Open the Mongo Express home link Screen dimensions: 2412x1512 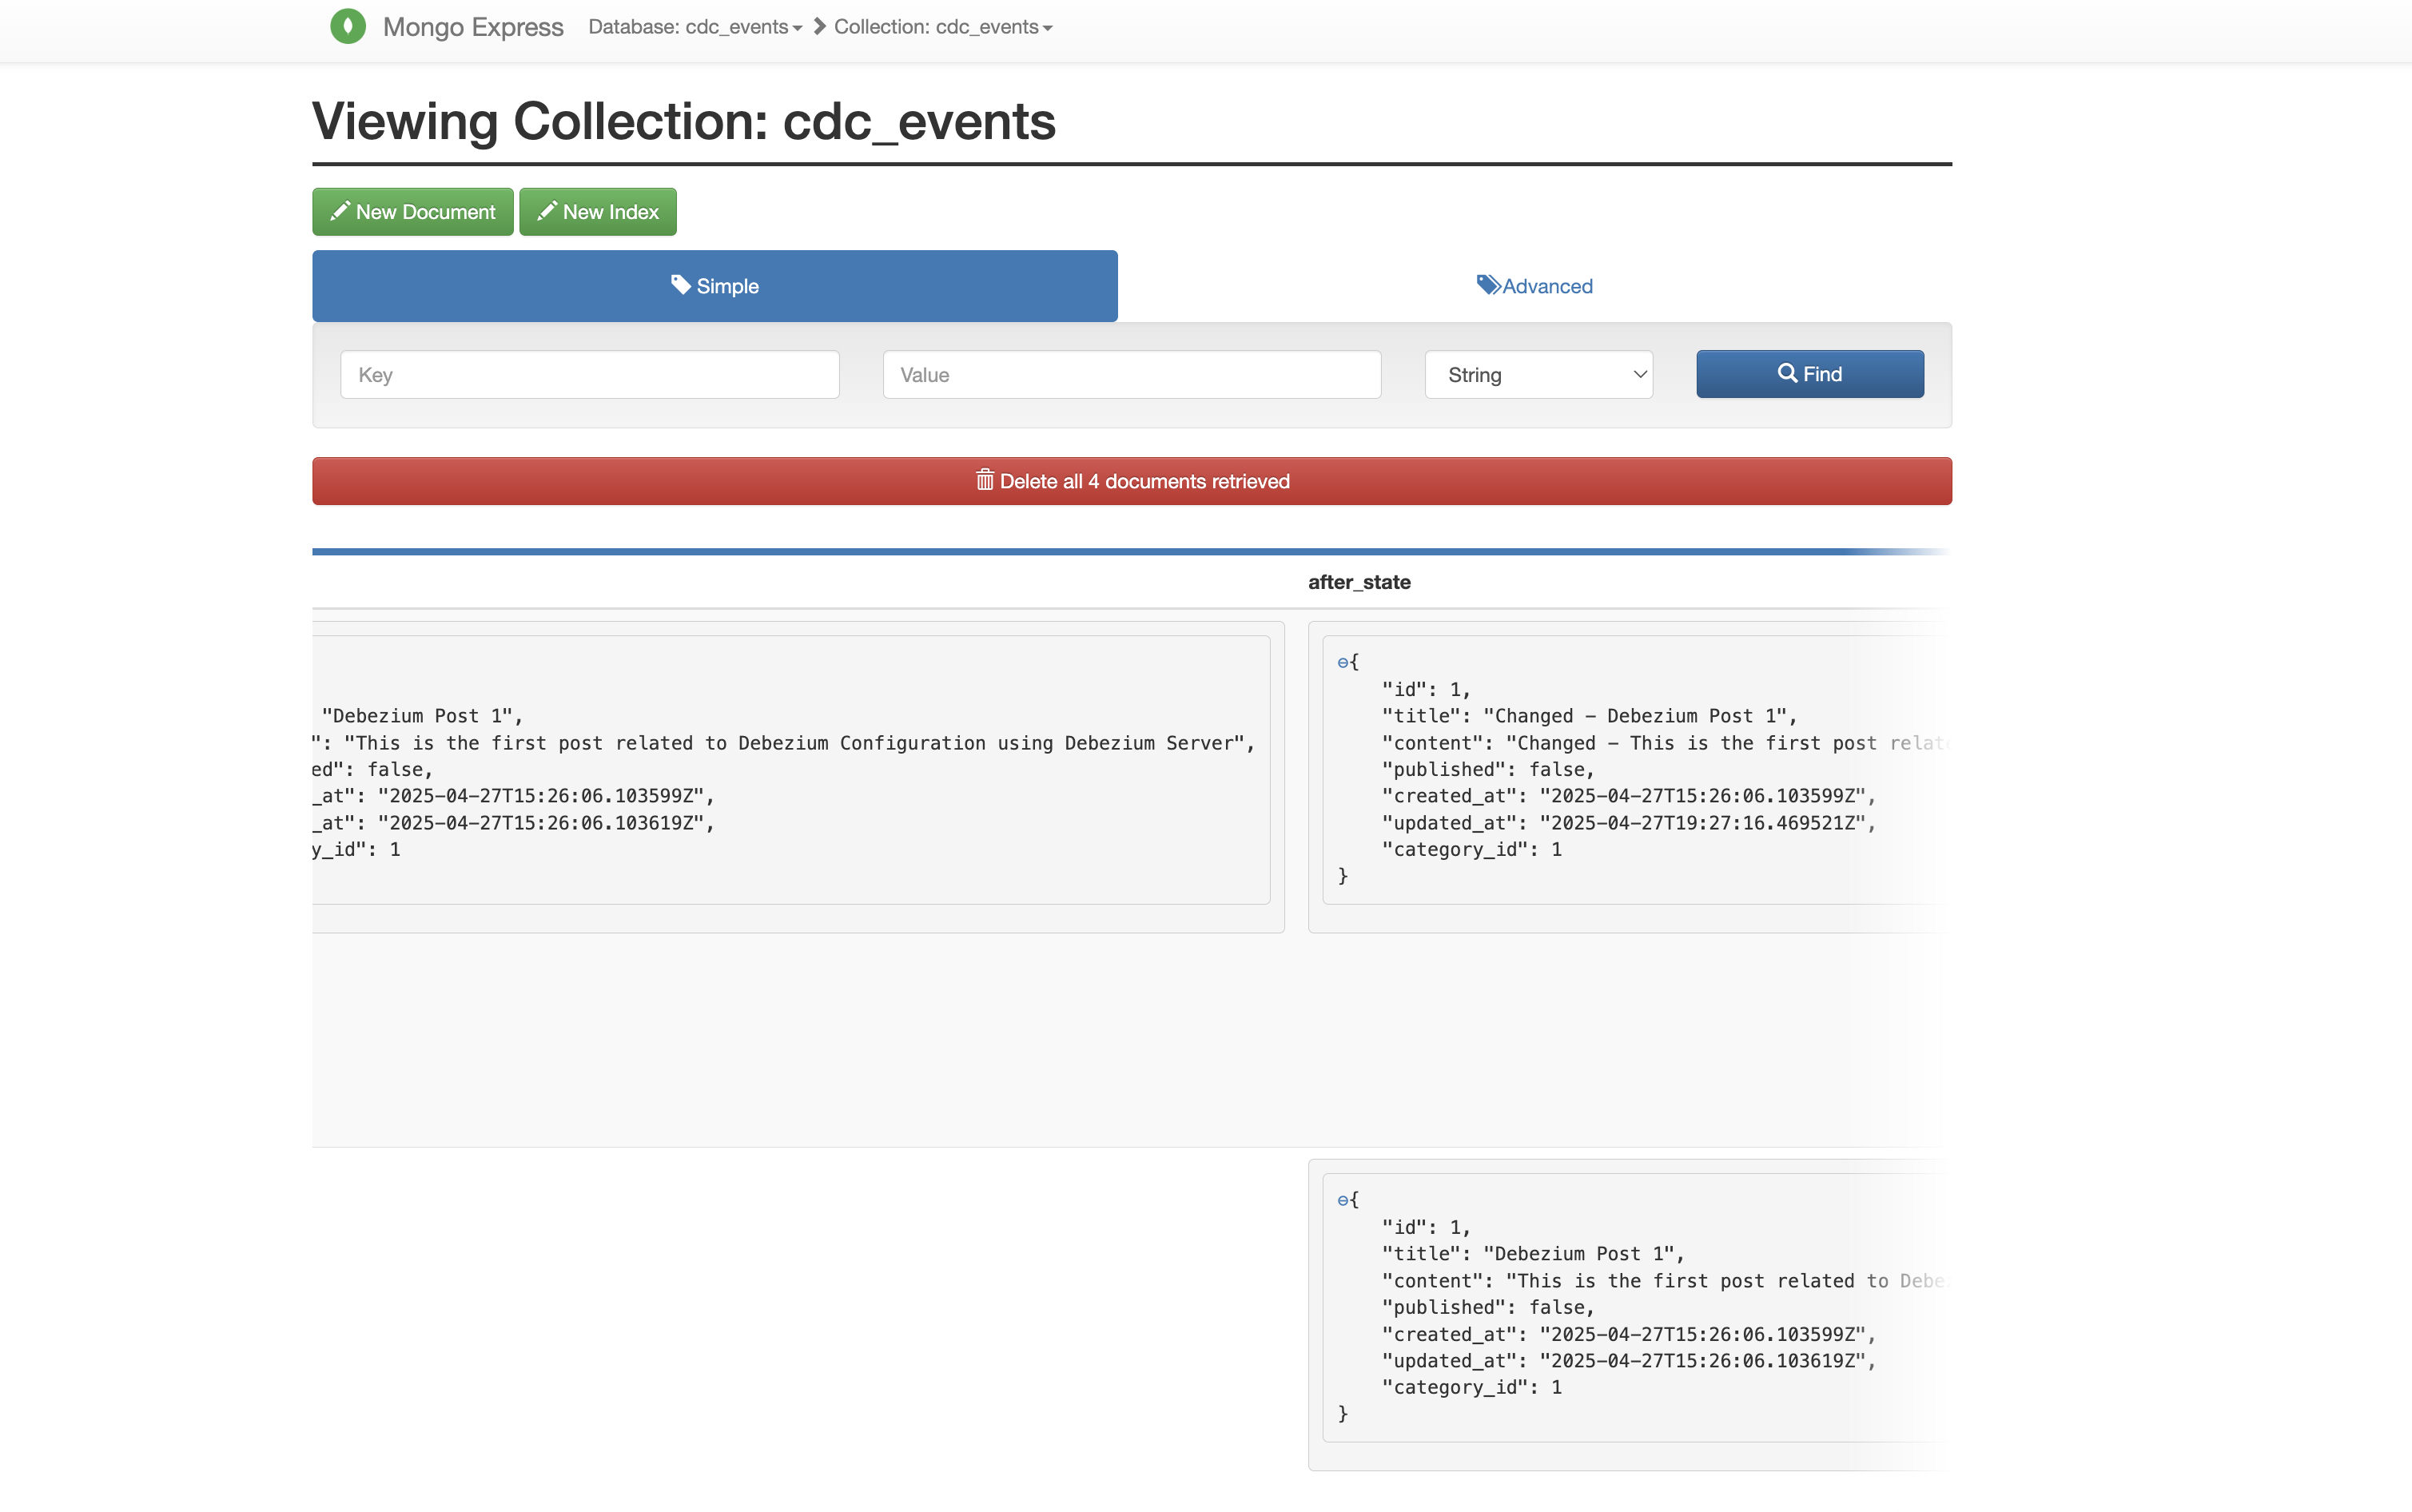pyautogui.click(x=473, y=27)
